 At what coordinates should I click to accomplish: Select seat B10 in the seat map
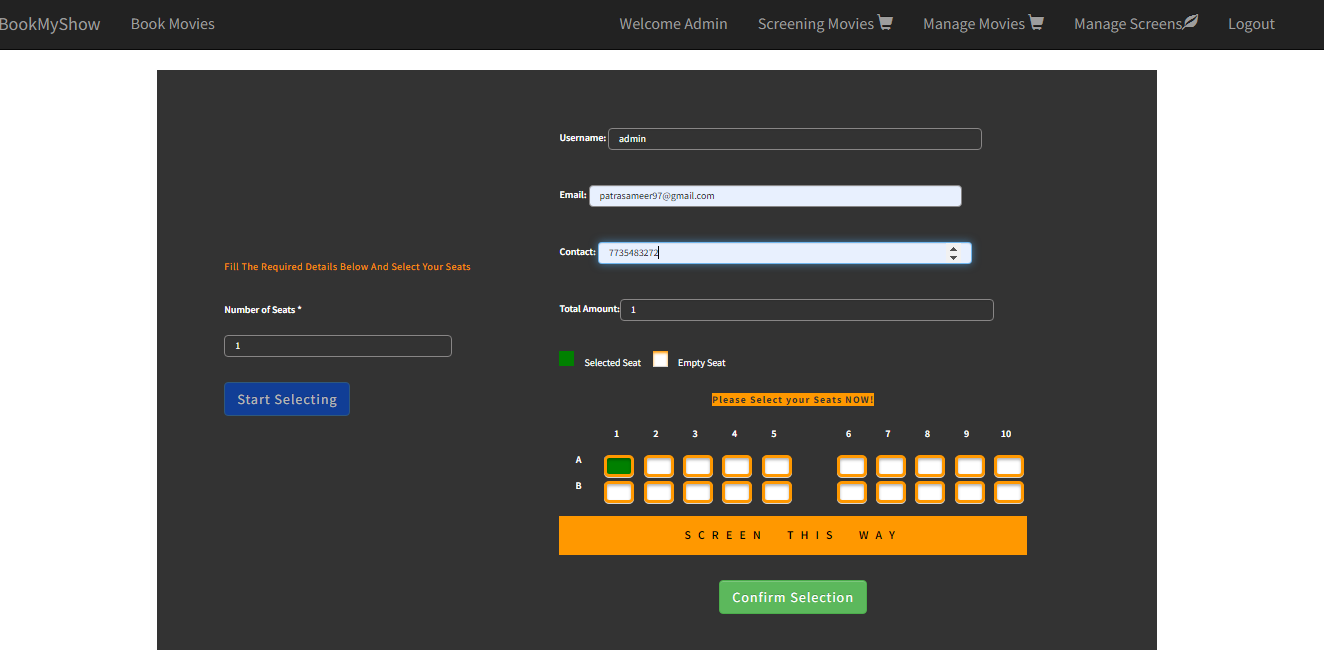coord(1008,492)
